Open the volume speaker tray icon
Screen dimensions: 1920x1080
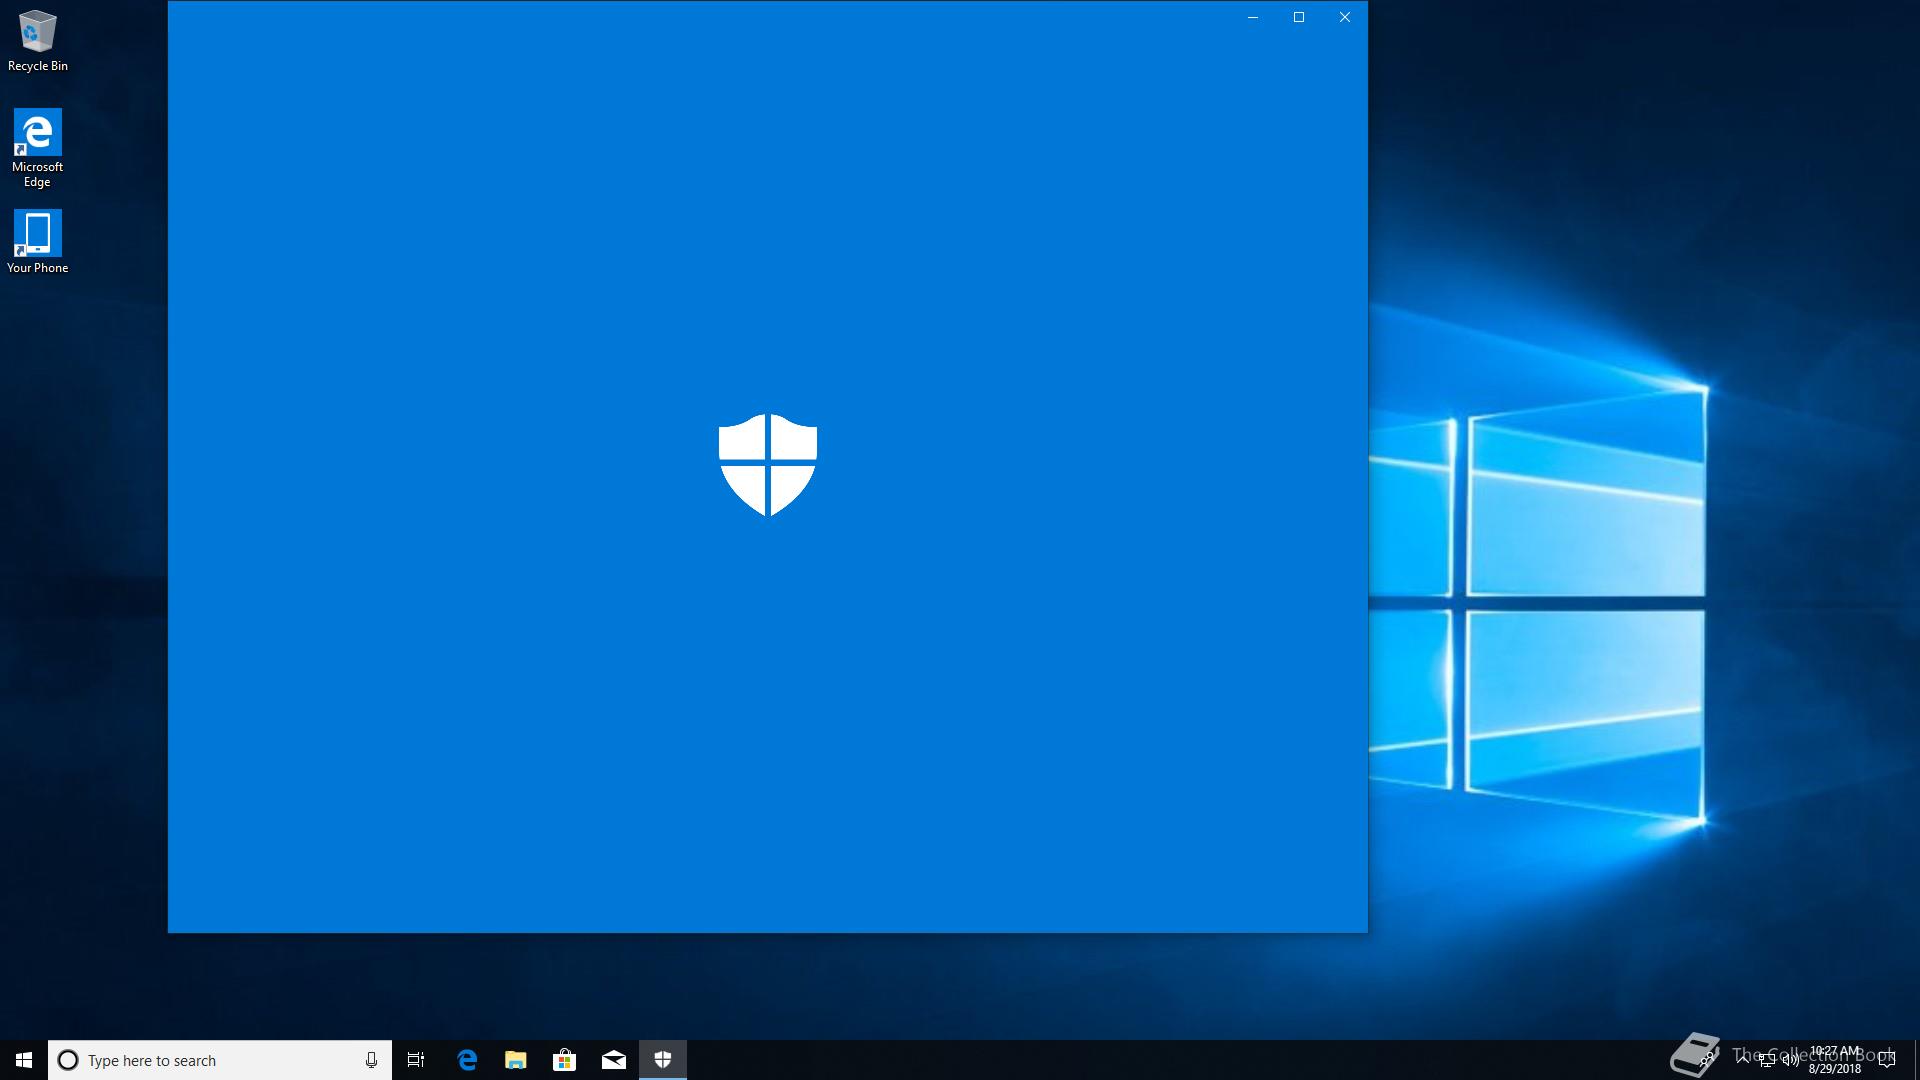click(1791, 1060)
